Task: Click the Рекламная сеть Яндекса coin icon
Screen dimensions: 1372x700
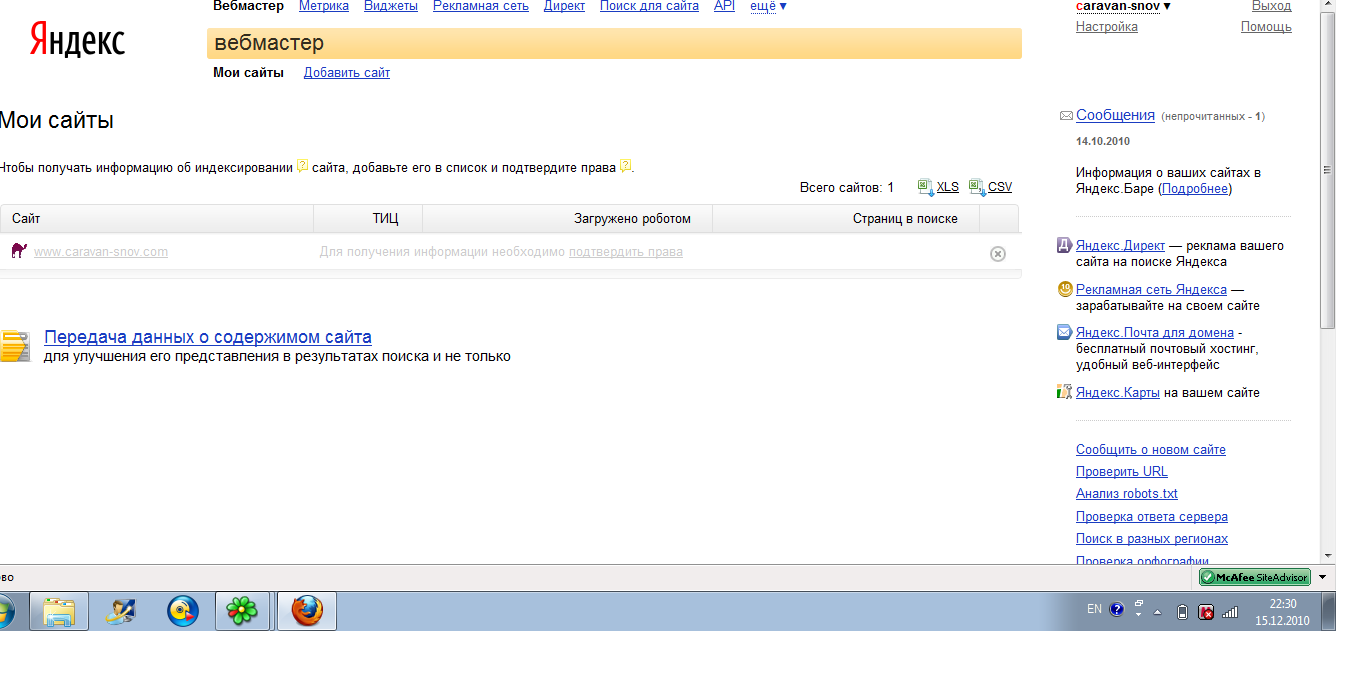Action: tap(1065, 289)
